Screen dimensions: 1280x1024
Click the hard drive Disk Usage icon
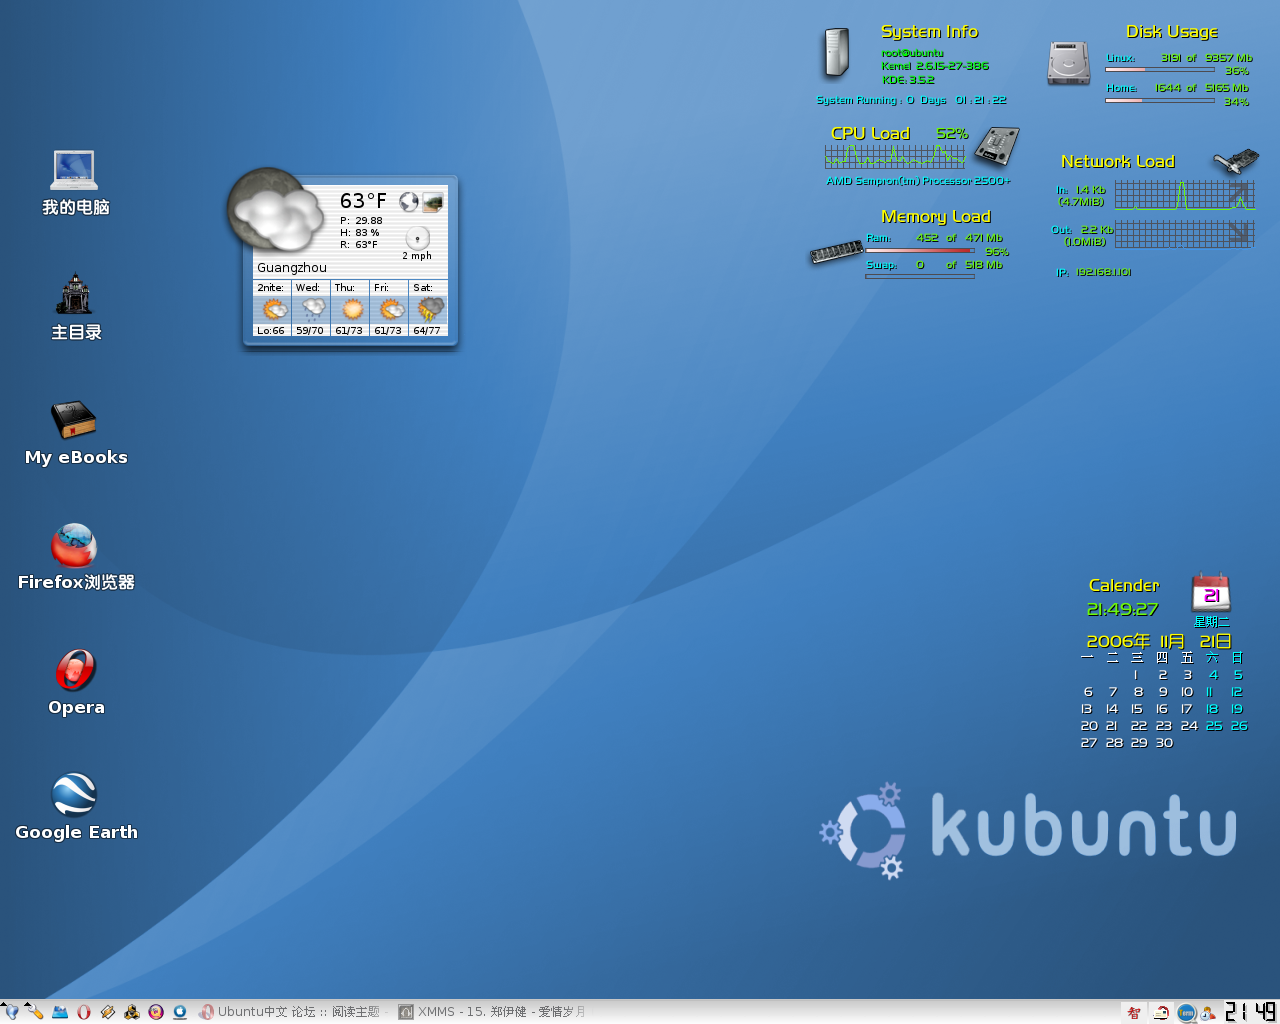coord(1069,63)
